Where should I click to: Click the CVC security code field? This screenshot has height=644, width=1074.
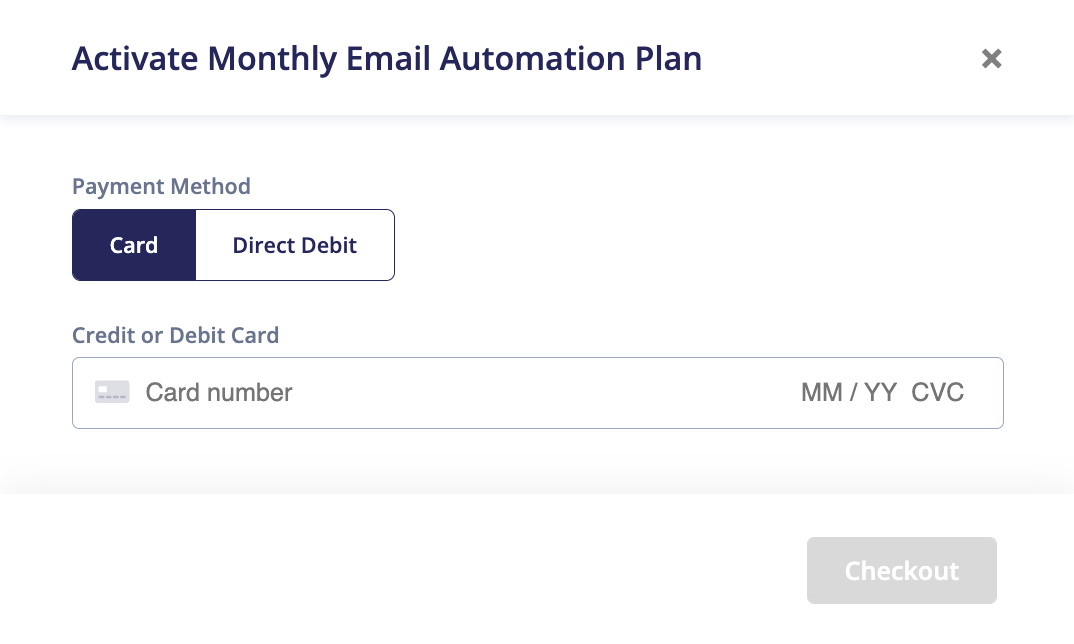coord(937,393)
